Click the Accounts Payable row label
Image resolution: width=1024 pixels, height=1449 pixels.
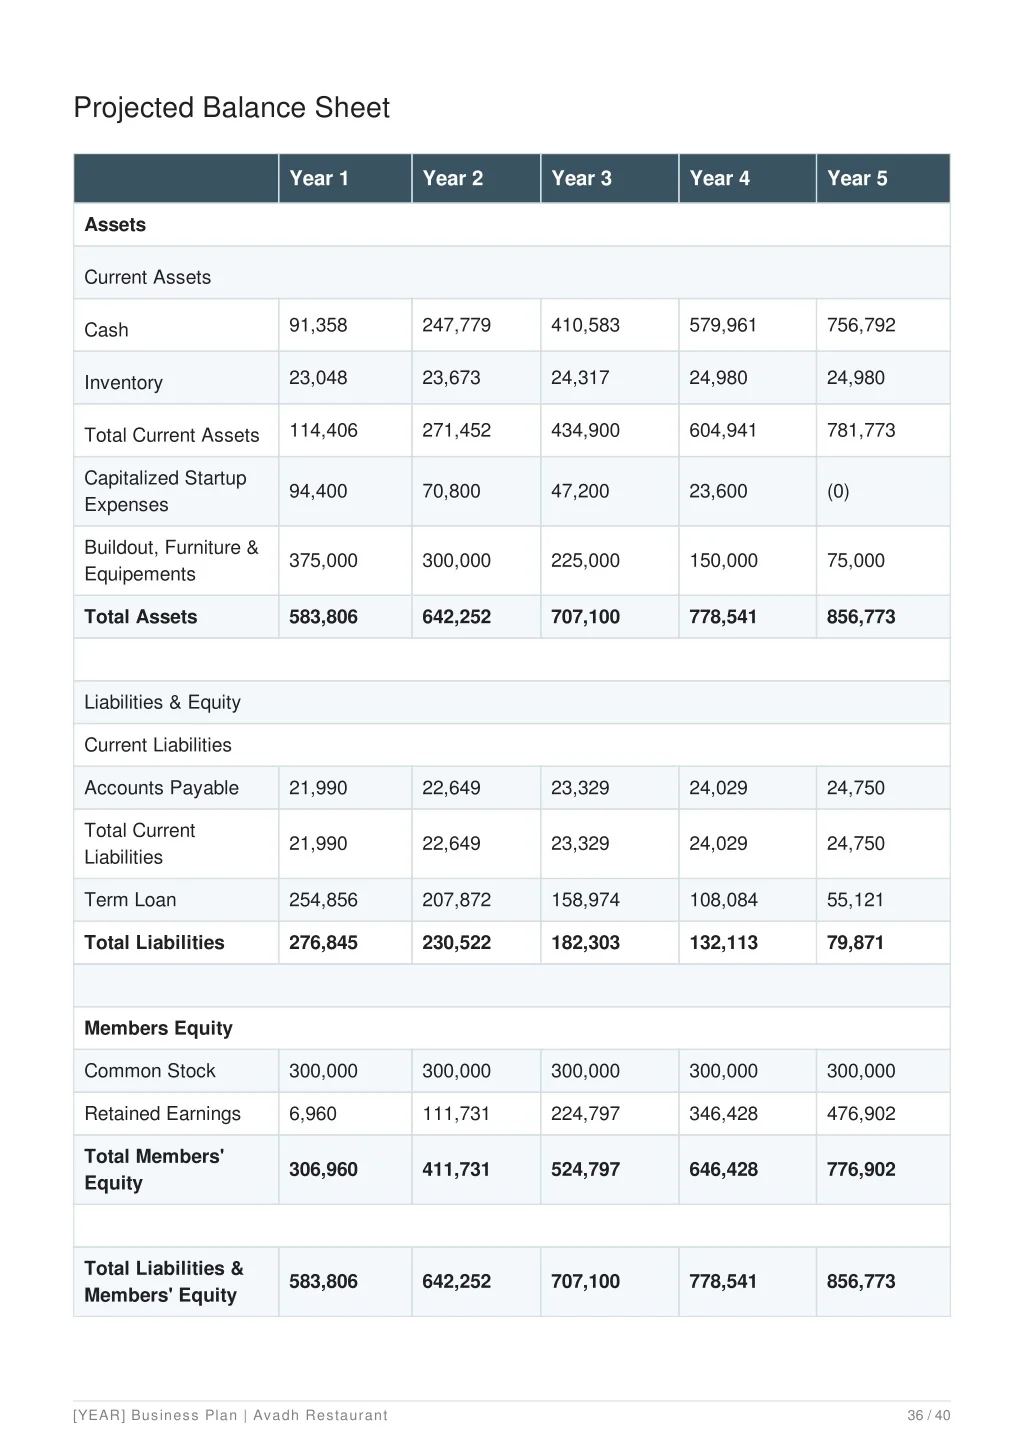point(161,788)
